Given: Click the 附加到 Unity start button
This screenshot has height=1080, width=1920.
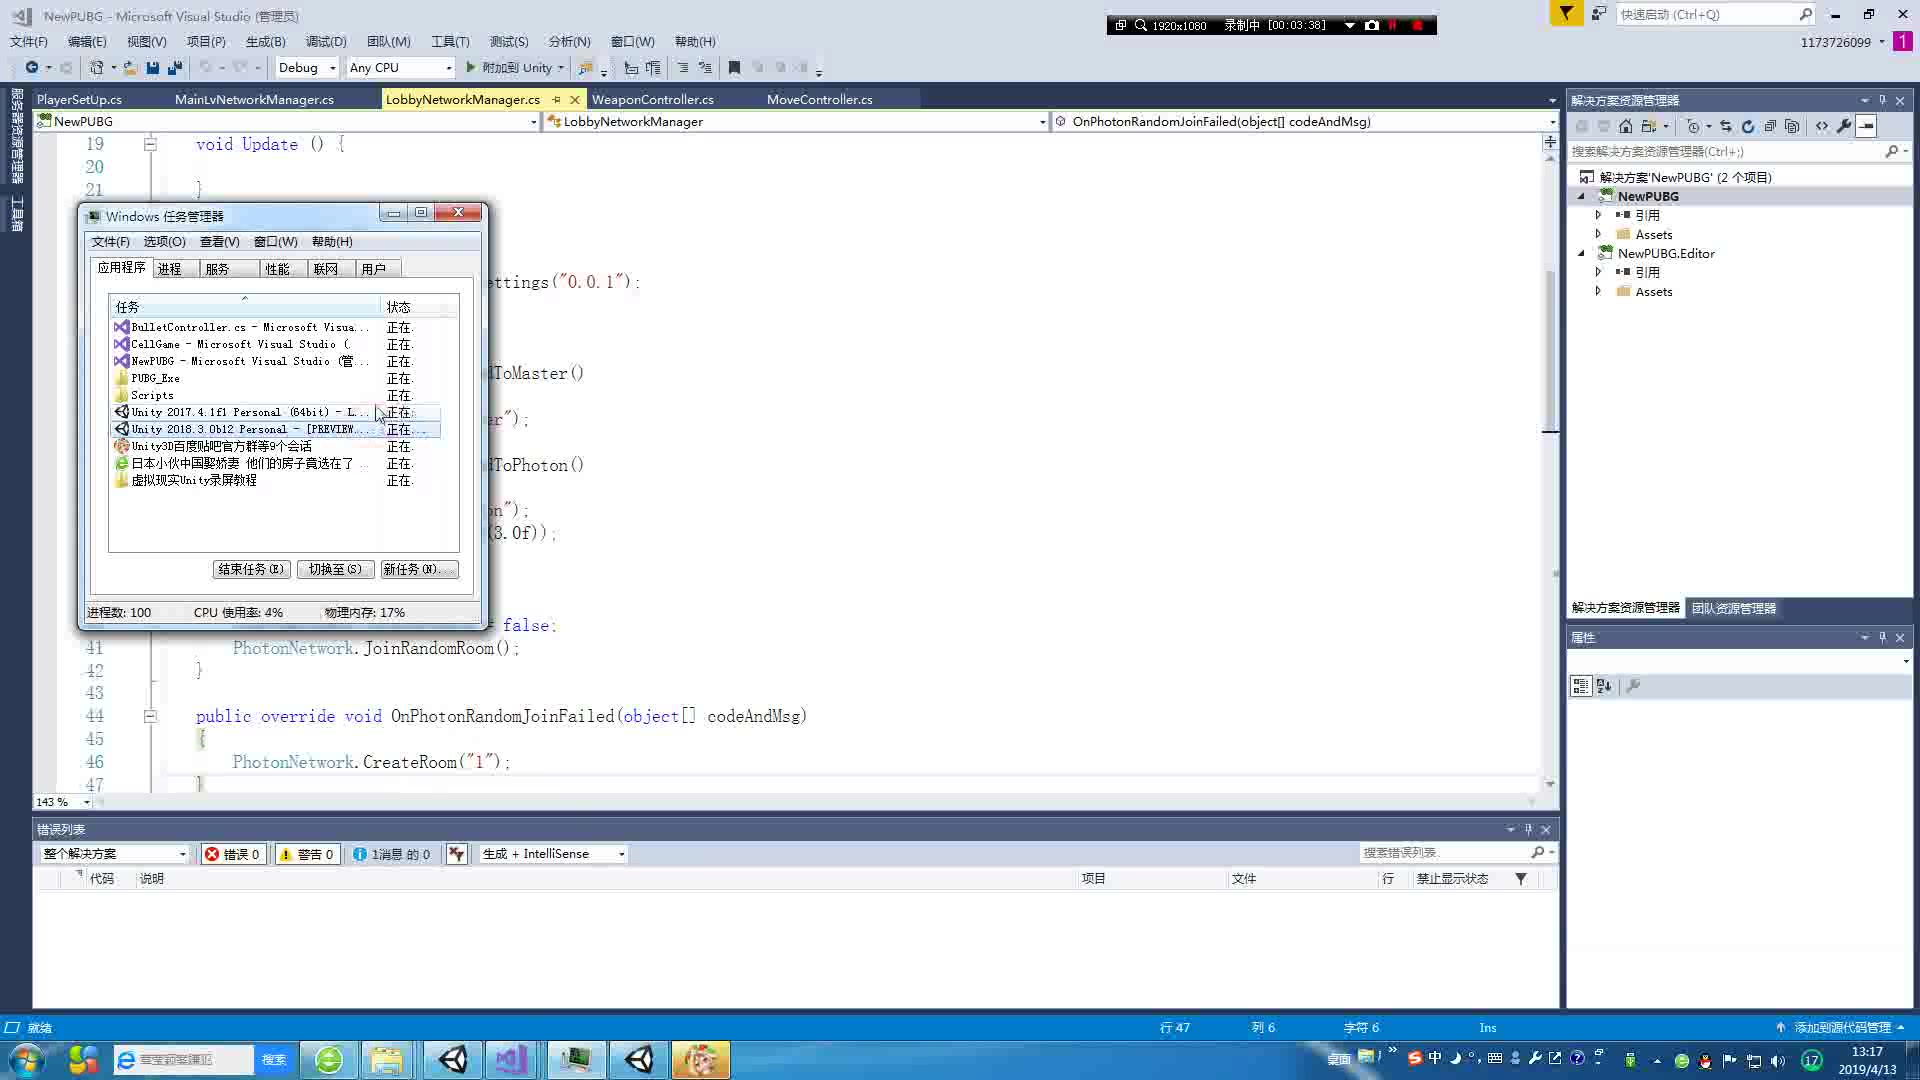Looking at the screenshot, I should point(509,68).
